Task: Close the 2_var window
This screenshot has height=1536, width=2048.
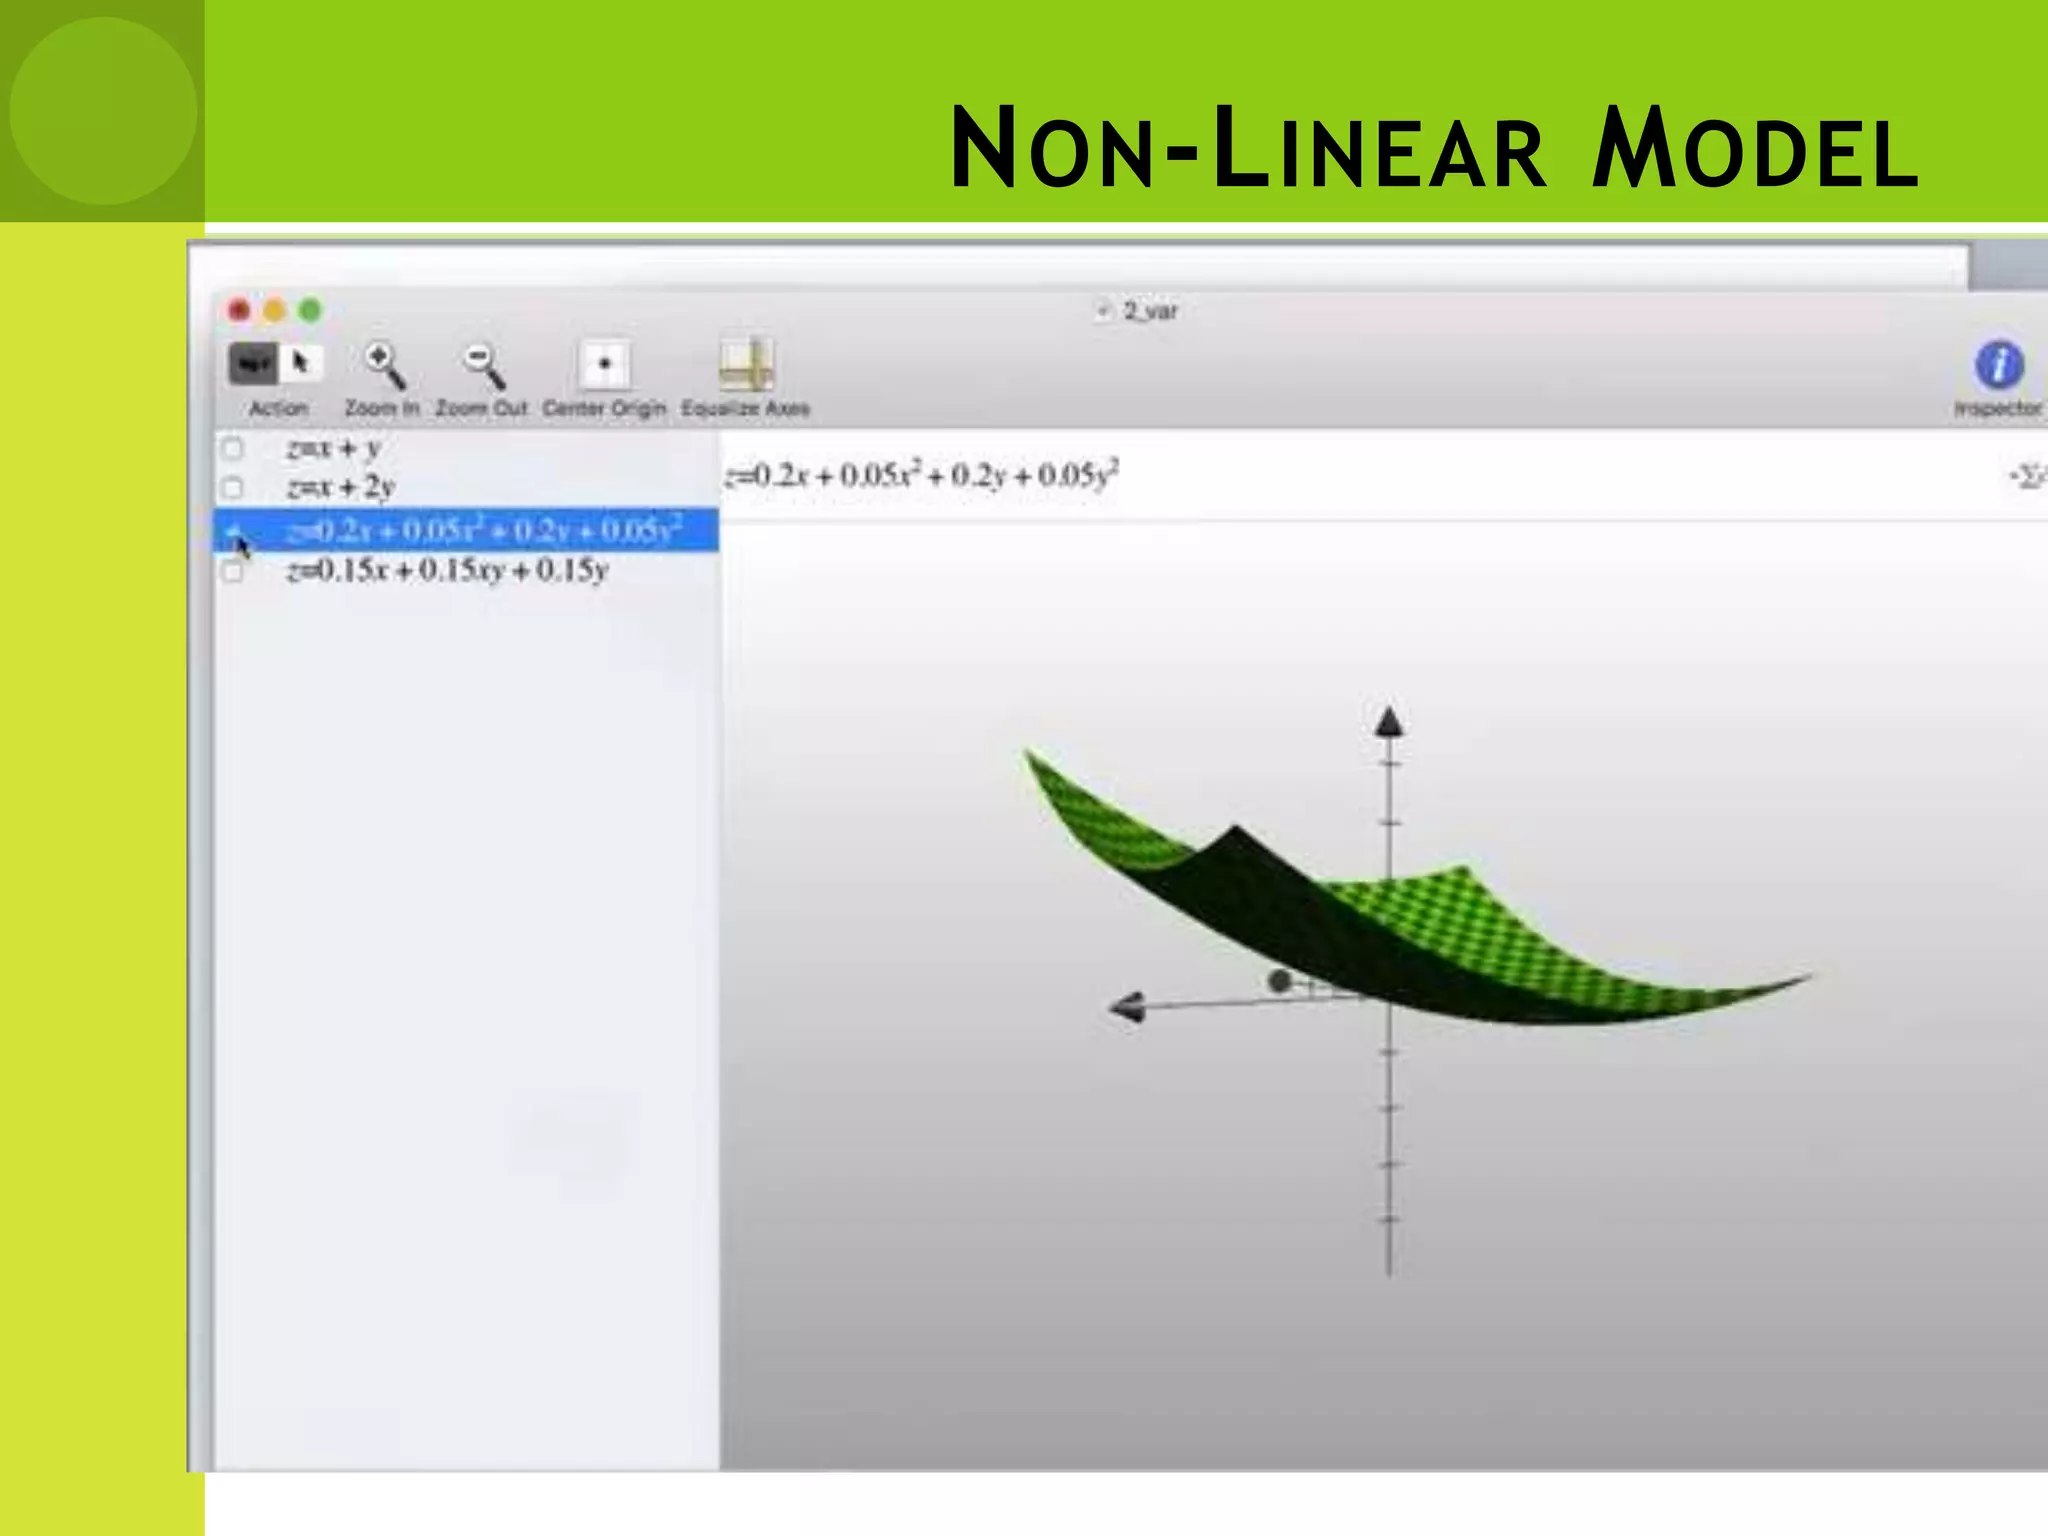Action: coord(239,311)
